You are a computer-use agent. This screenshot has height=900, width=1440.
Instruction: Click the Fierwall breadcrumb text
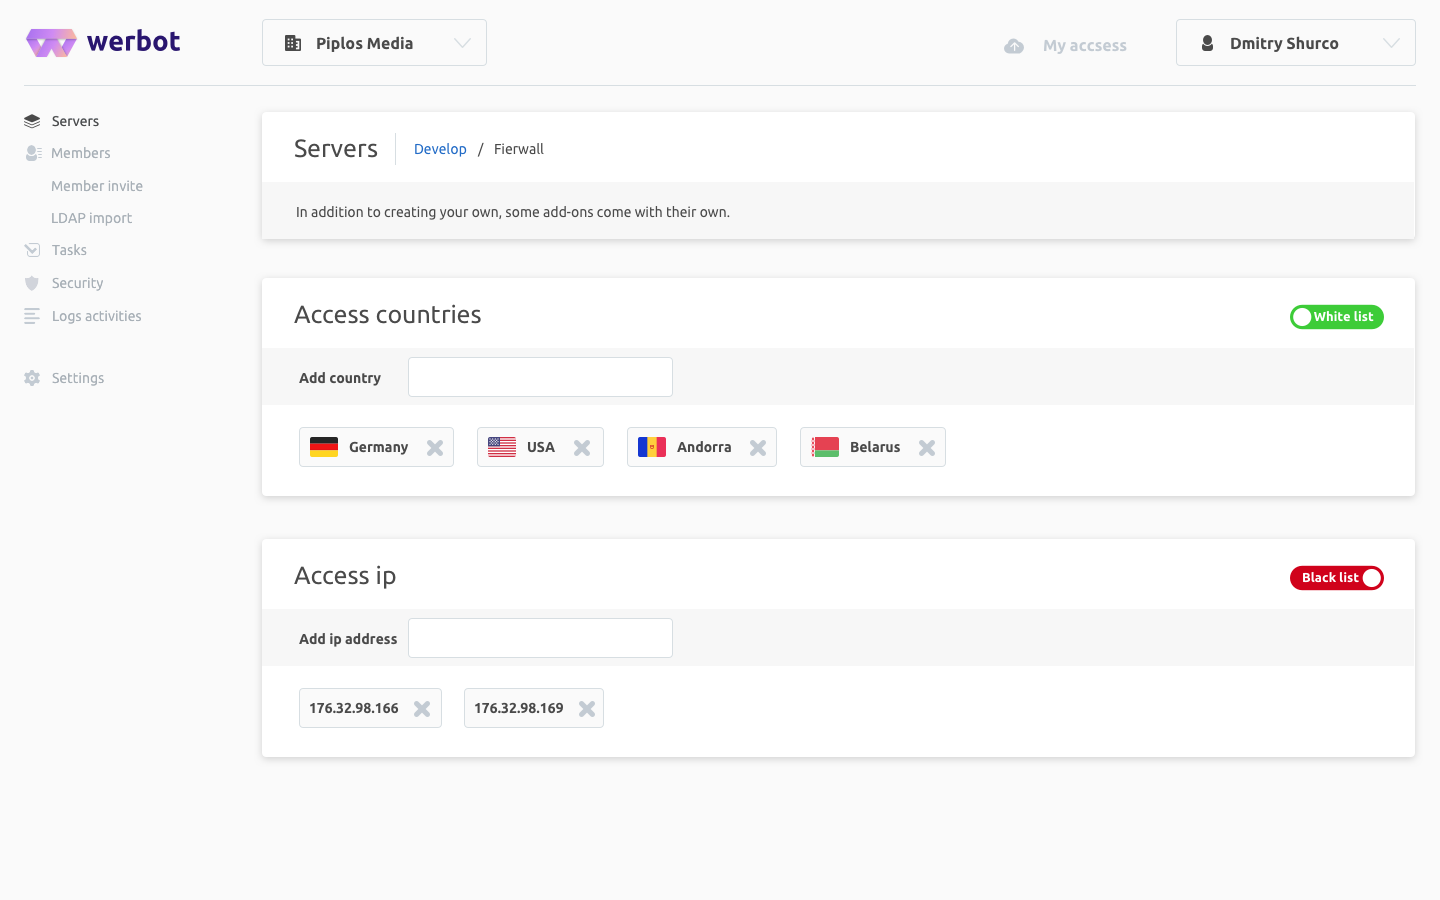click(x=519, y=149)
